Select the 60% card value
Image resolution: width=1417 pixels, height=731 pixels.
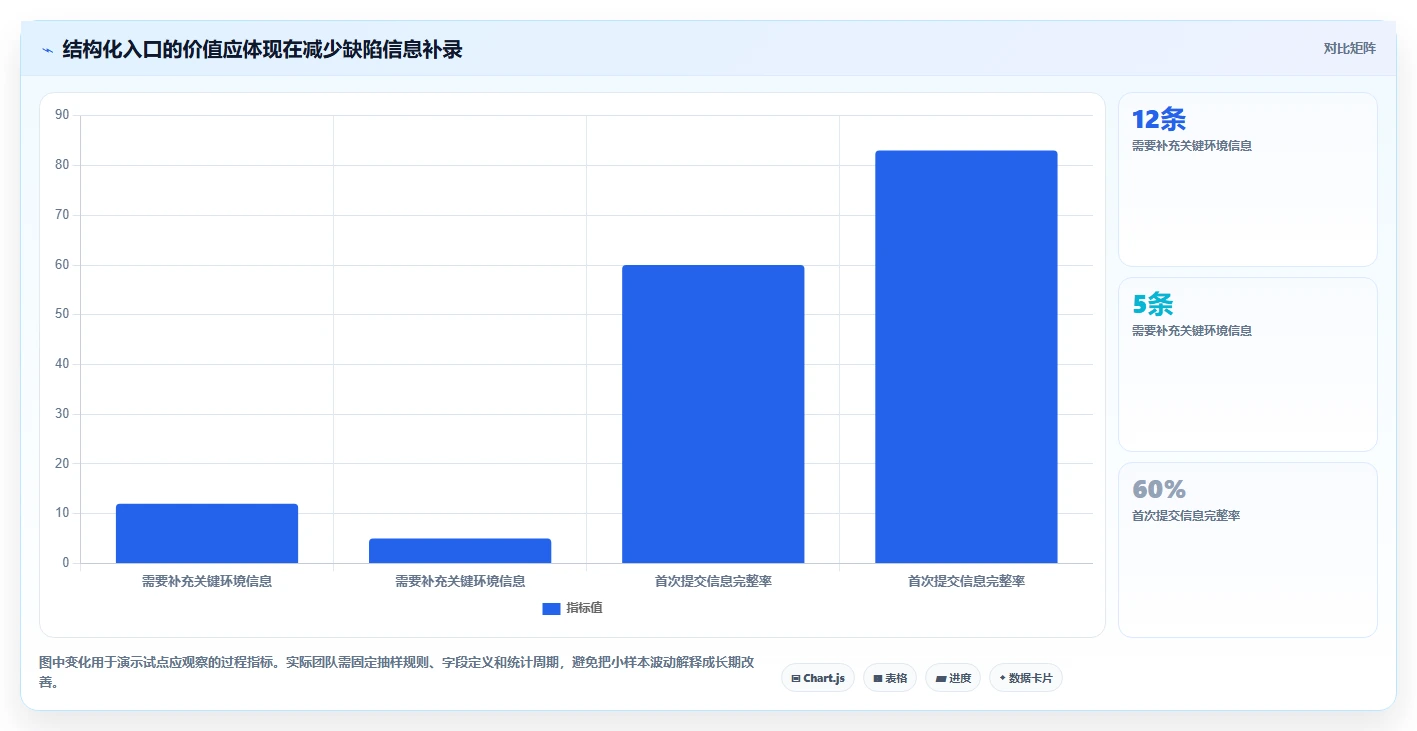point(1158,489)
